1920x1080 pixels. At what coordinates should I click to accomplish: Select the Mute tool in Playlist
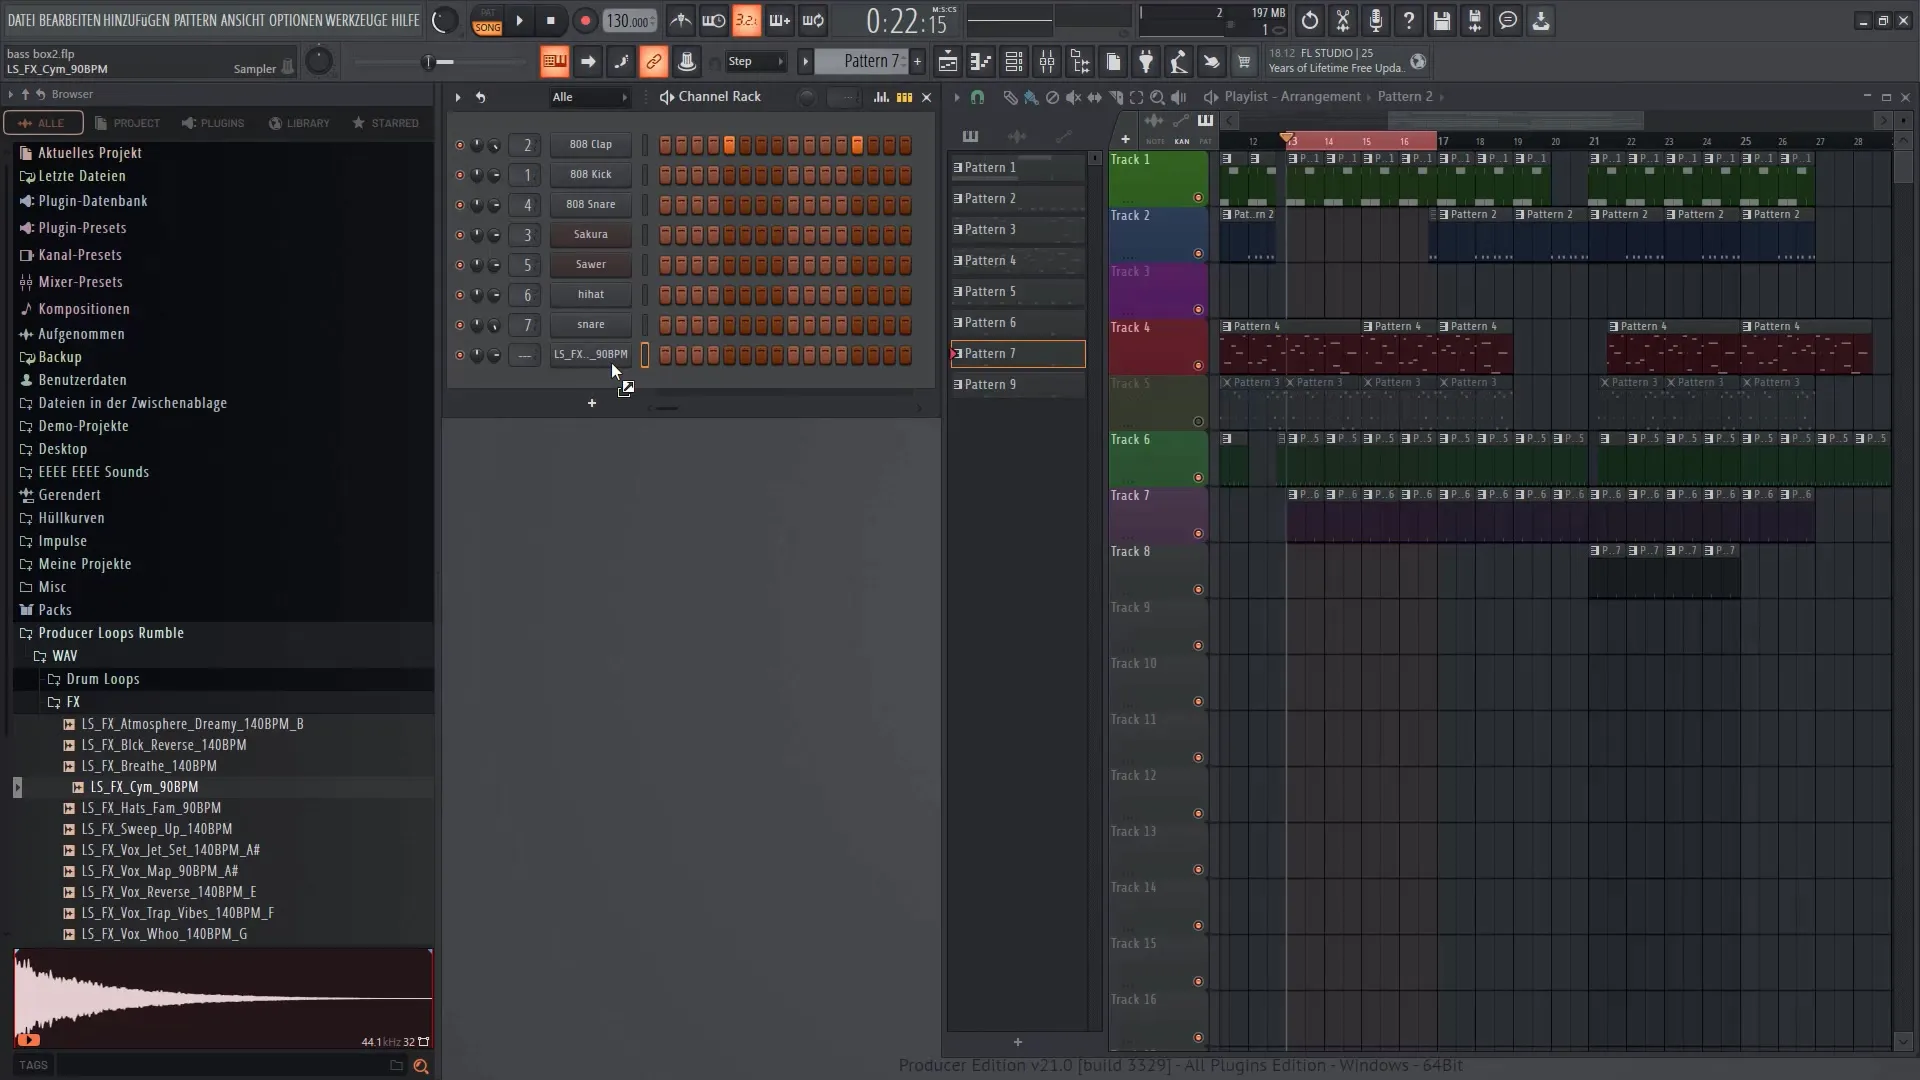click(1073, 97)
